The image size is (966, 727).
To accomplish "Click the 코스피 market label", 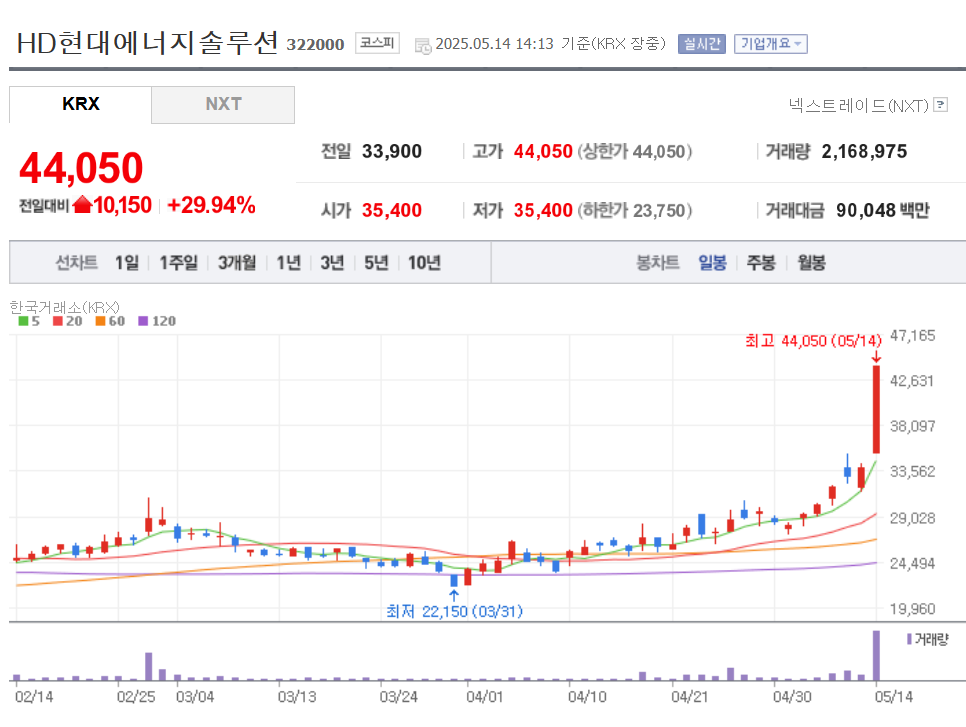I will pos(377,43).
